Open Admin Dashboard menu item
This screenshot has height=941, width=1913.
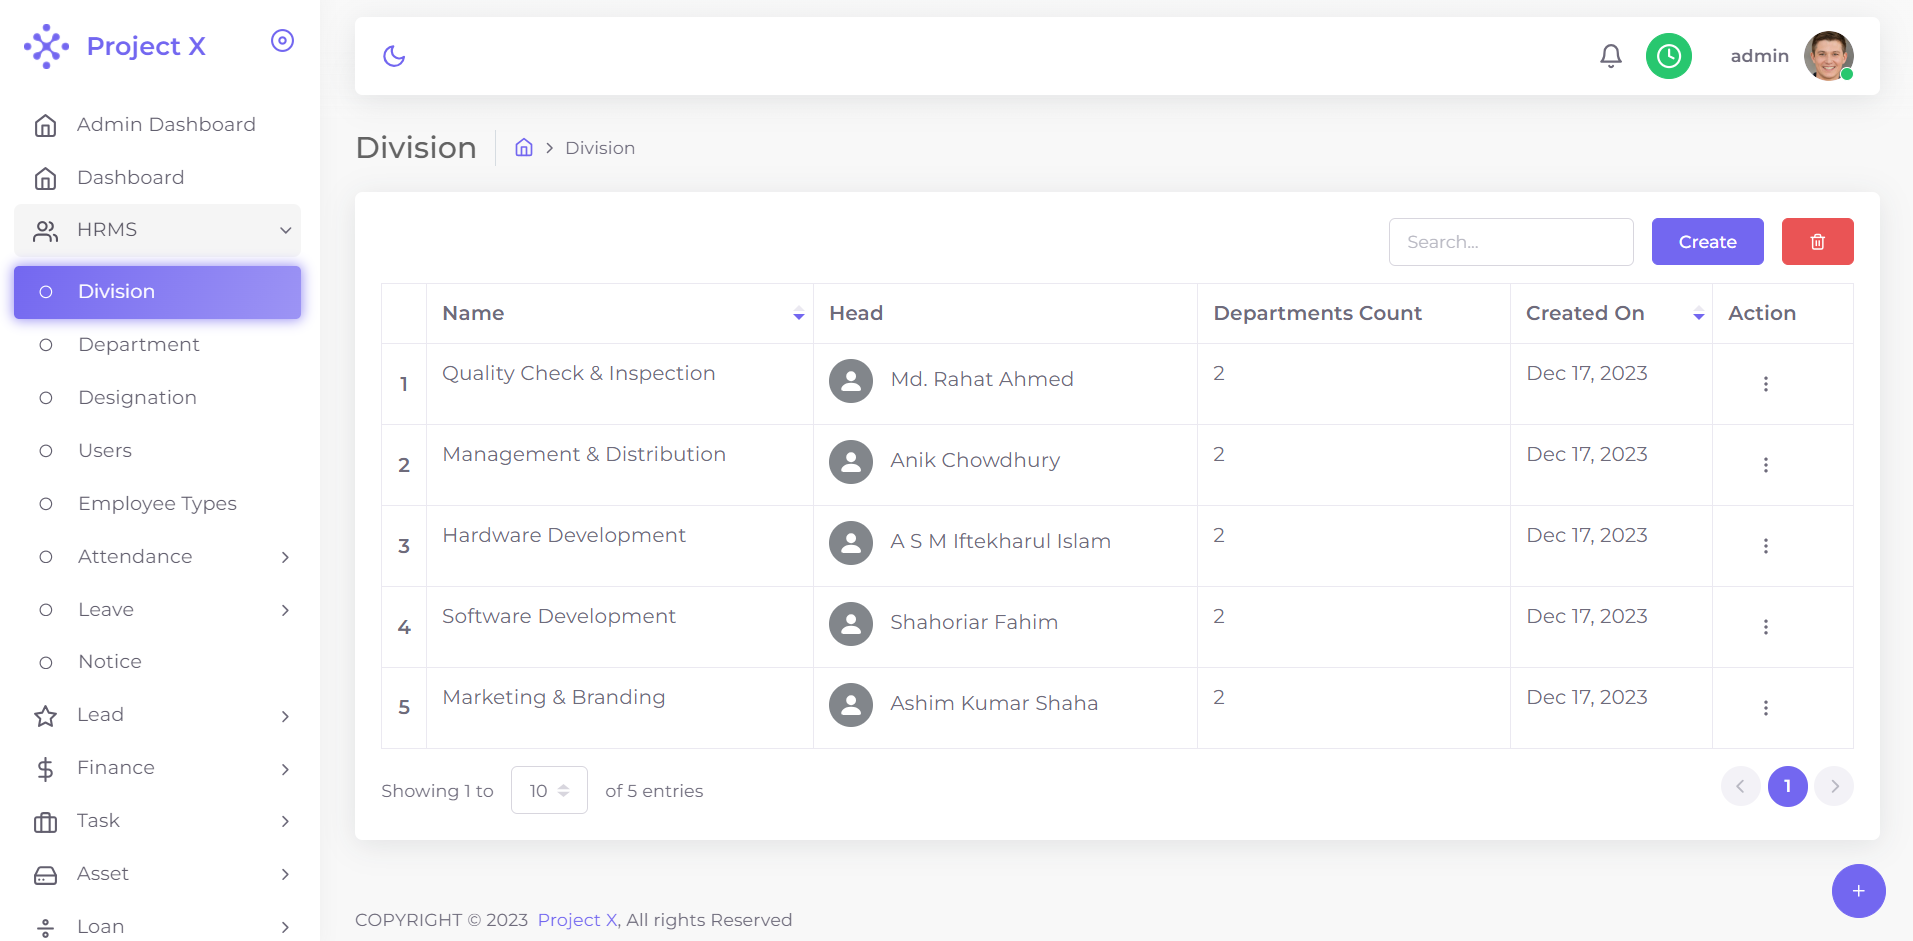click(x=158, y=125)
